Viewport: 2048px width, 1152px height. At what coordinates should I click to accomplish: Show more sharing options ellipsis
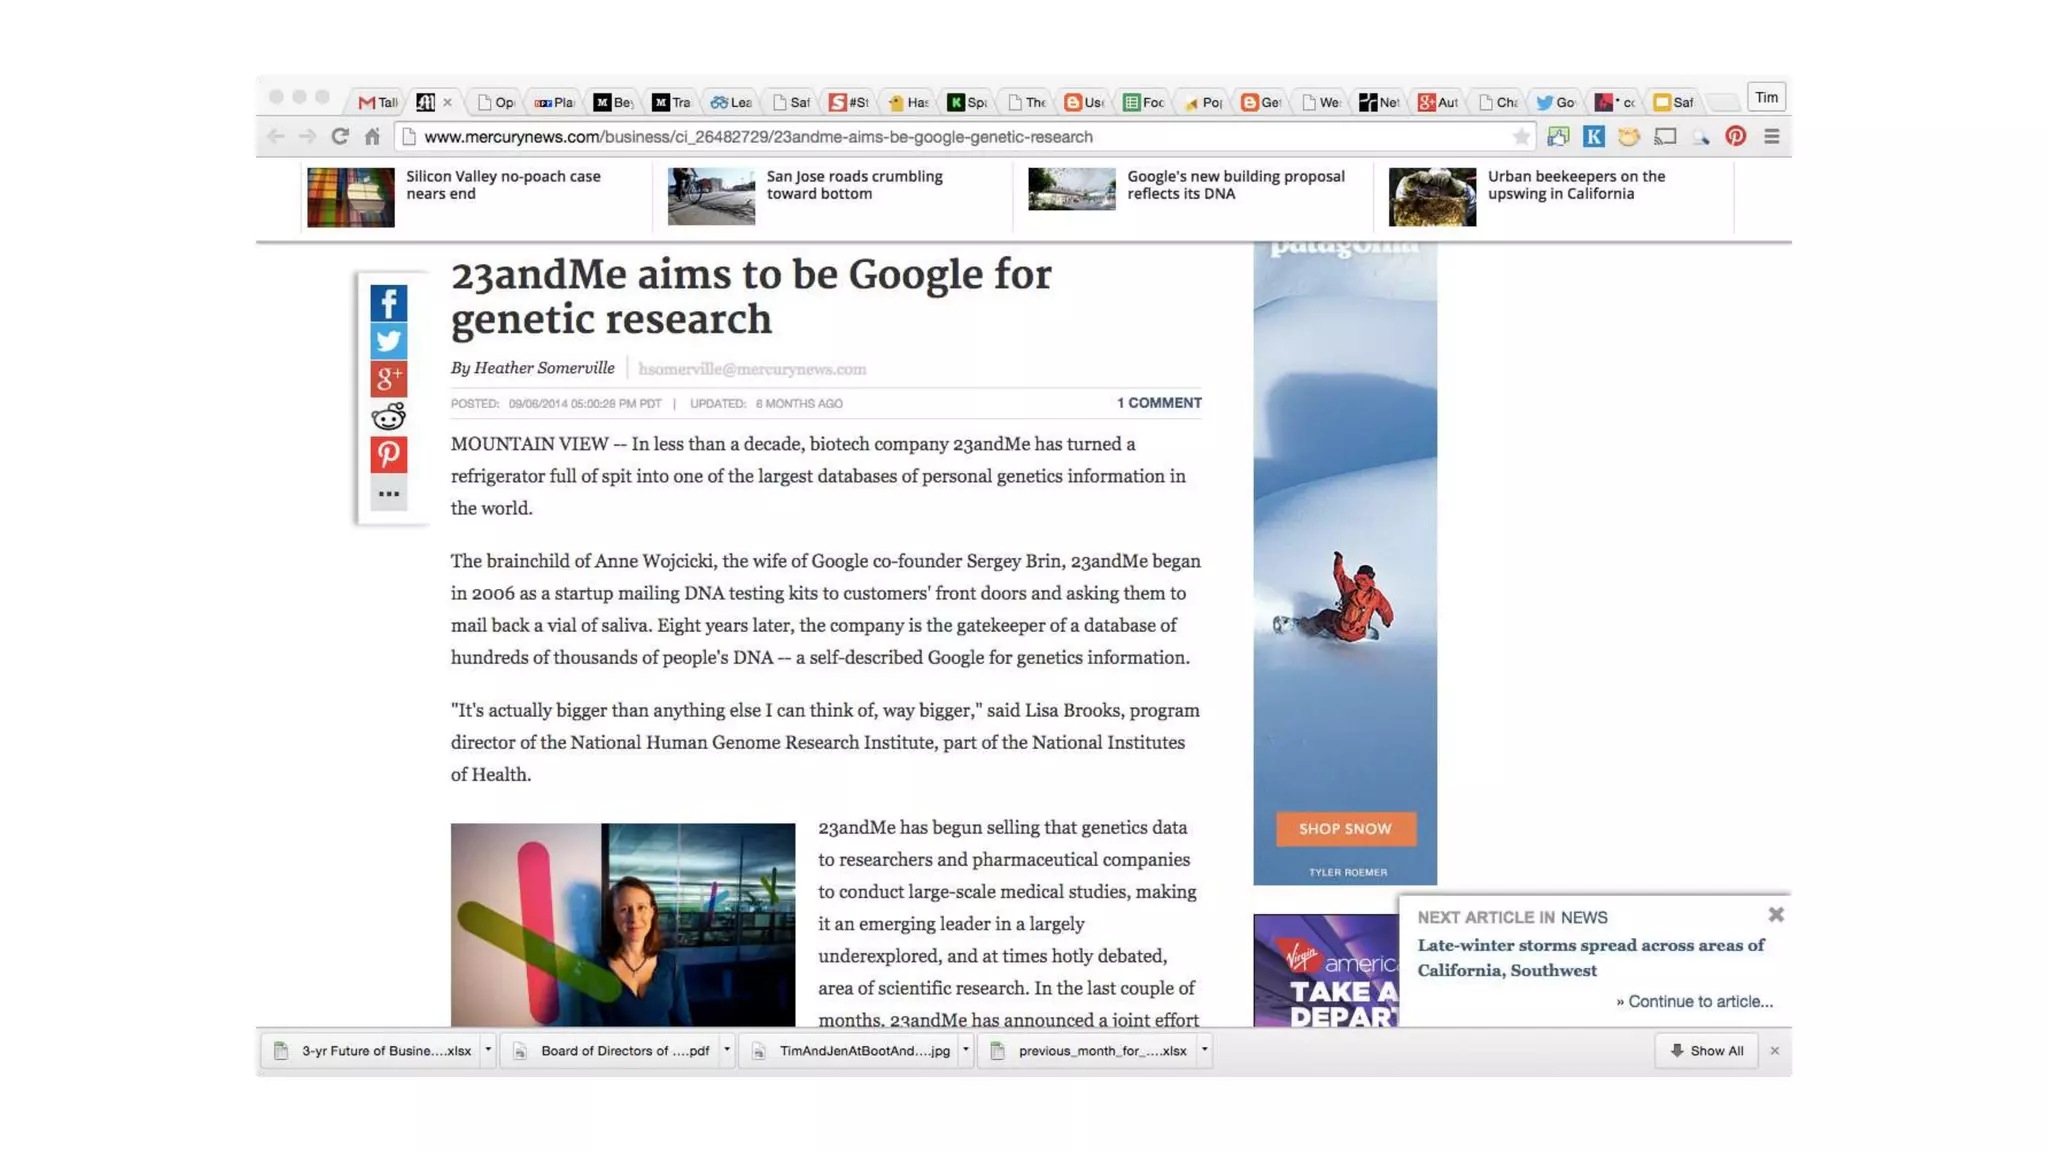(388, 493)
